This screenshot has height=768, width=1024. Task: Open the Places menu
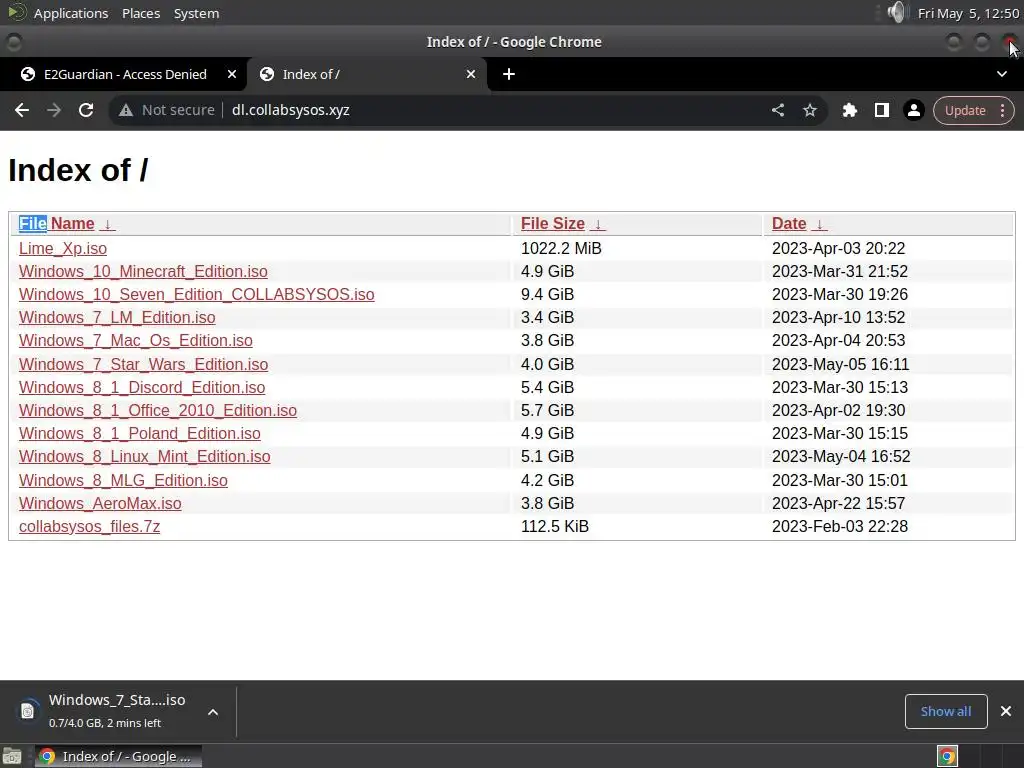pos(141,13)
